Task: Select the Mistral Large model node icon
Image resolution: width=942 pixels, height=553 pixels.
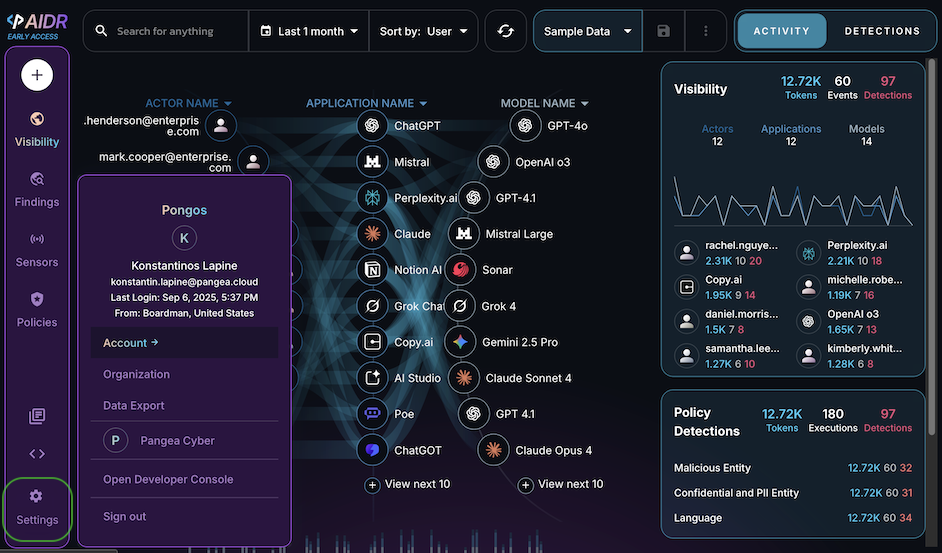Action: [x=464, y=234]
